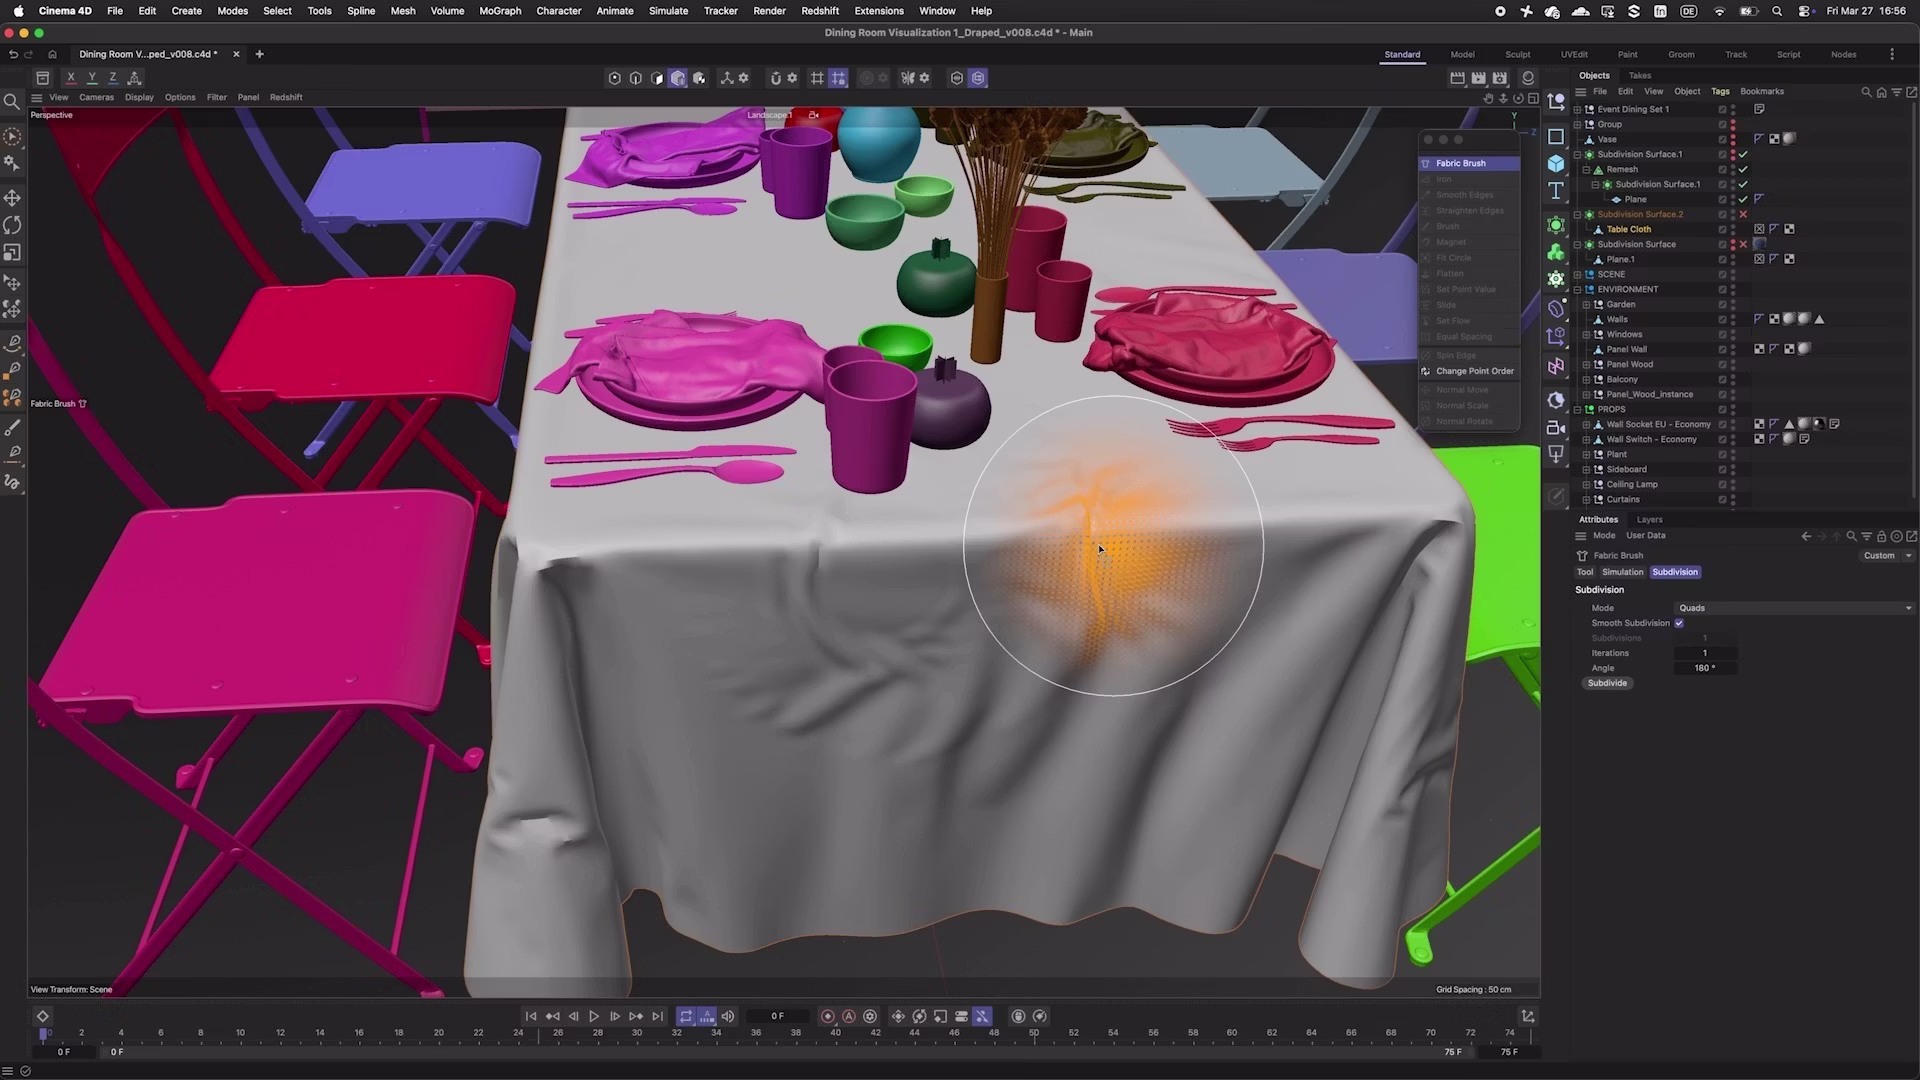
Task: Open viewport Cameras menu
Action: [x=96, y=97]
